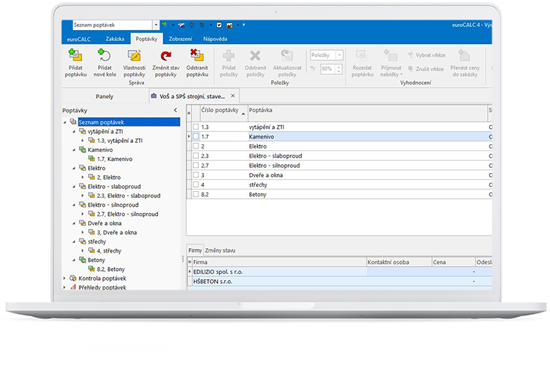Select the EDILIZIO spol. s r.o. row

pyautogui.click(x=340, y=272)
